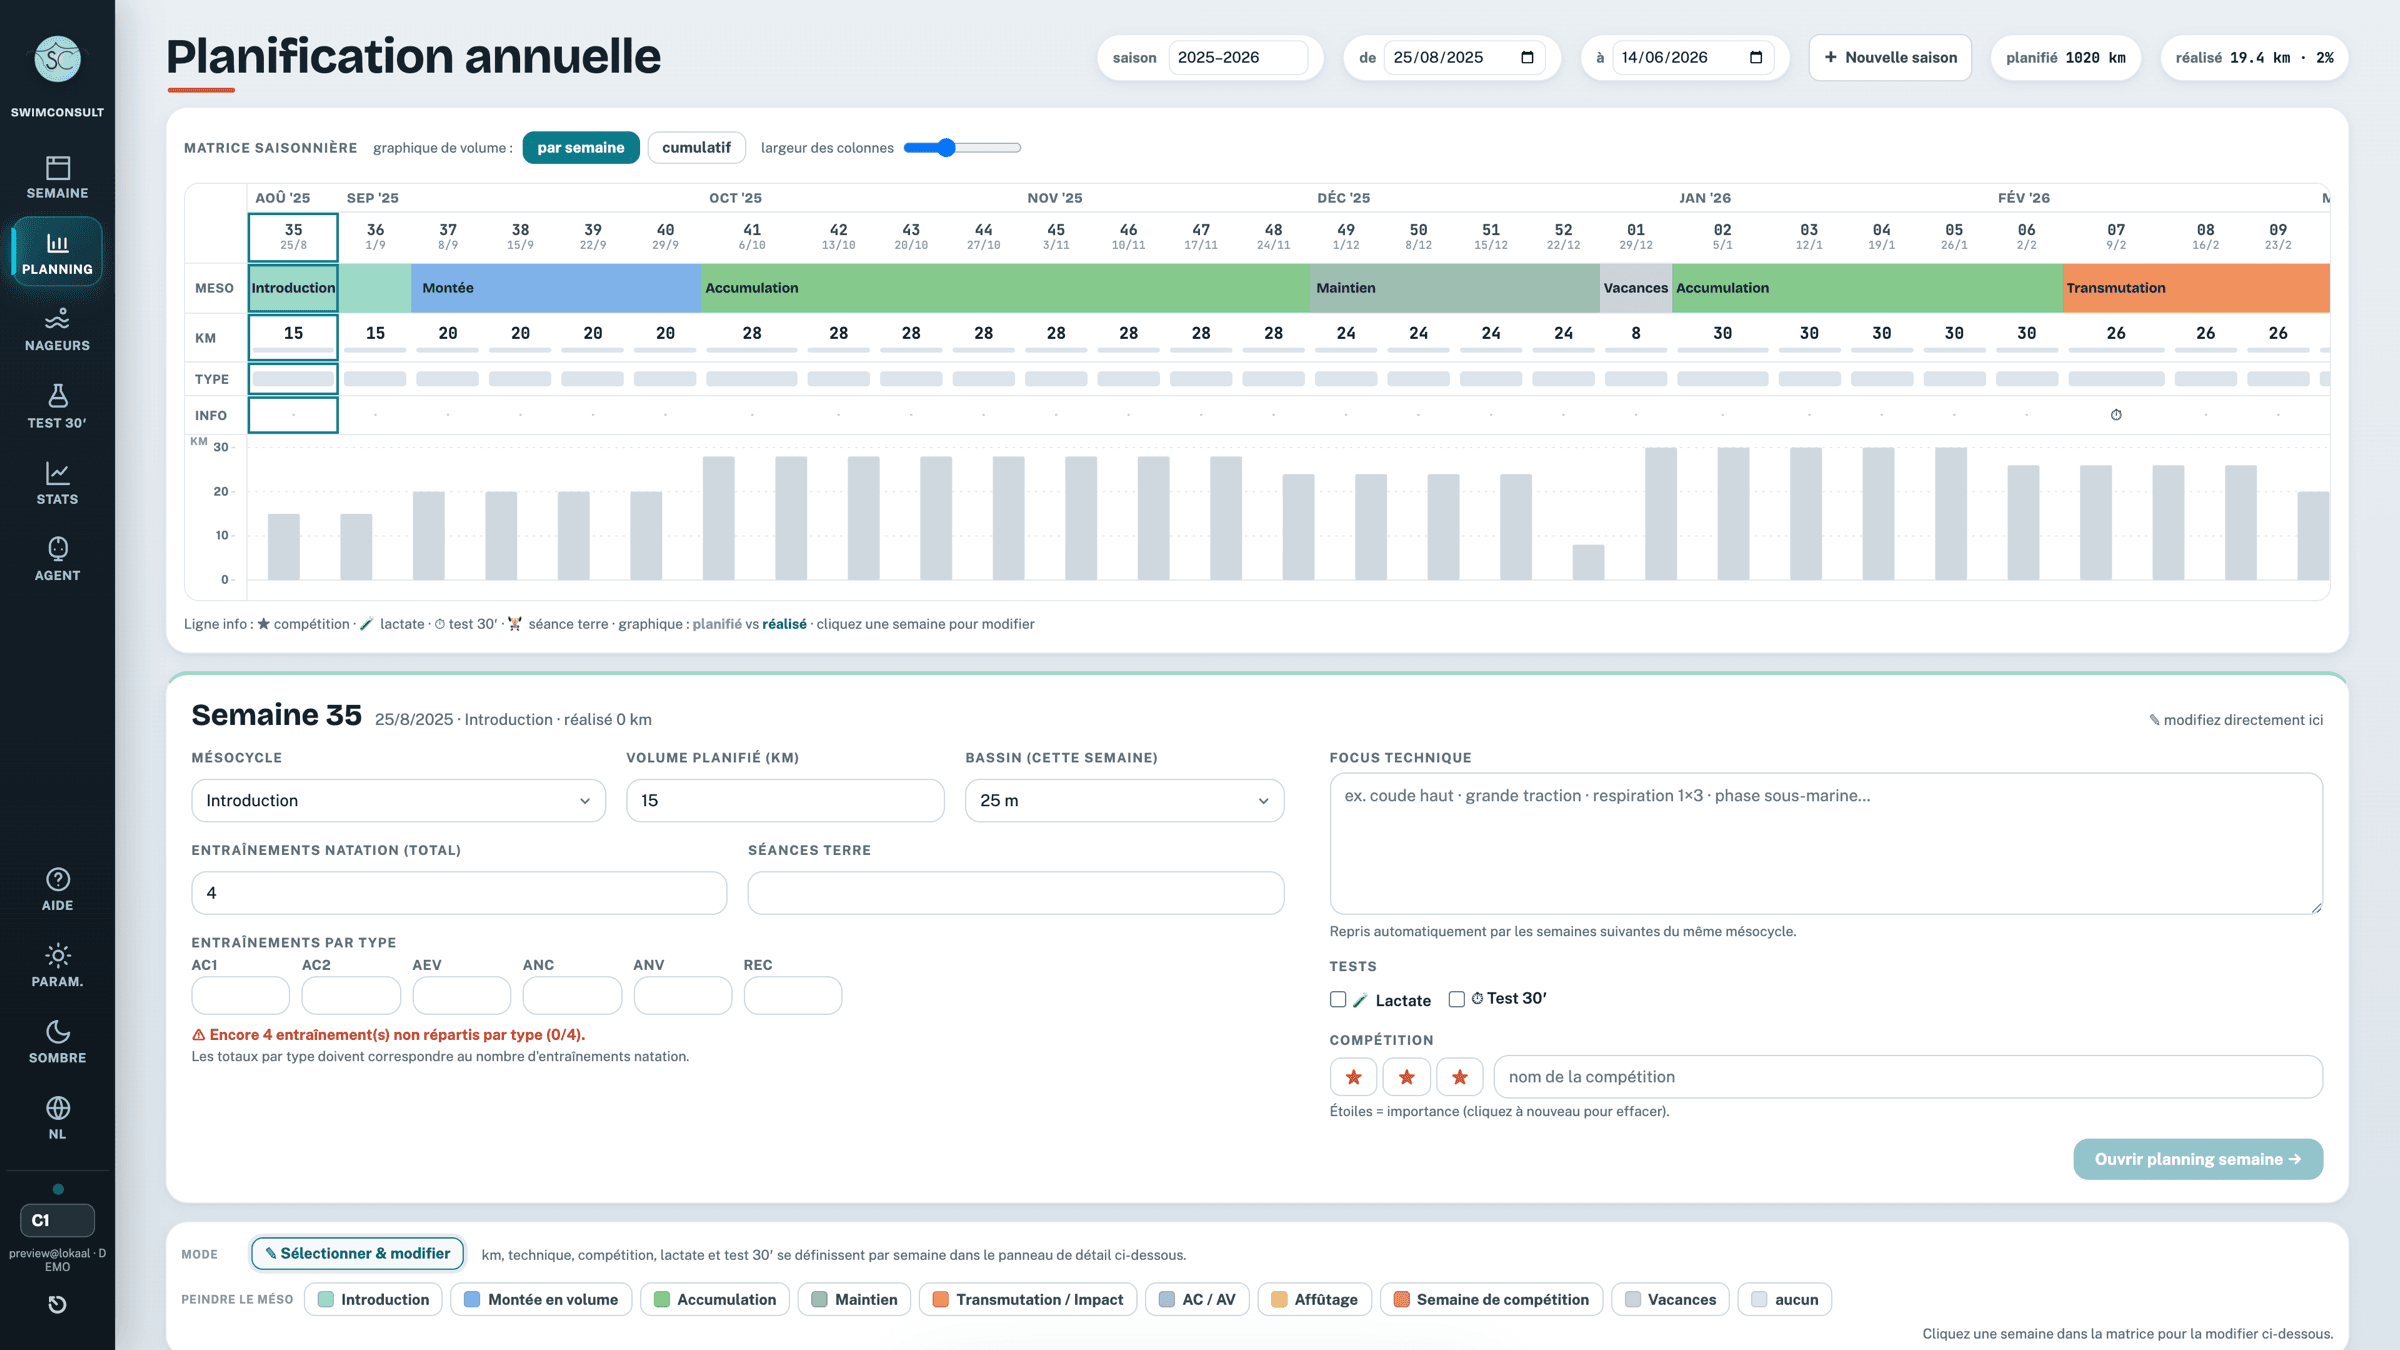The height and width of the screenshot is (1350, 2400).
Task: Open Param. settings gear
Action: (57, 965)
